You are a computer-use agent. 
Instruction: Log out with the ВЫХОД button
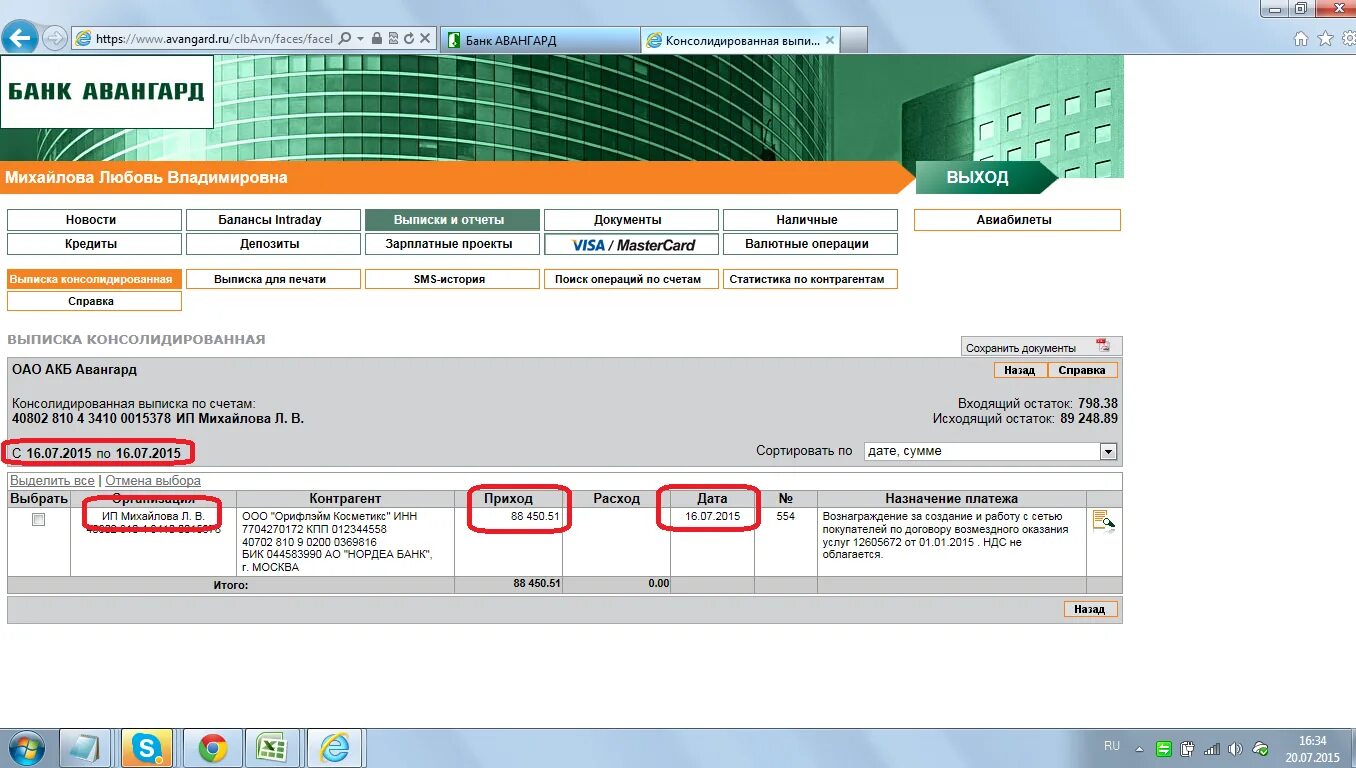coord(978,177)
